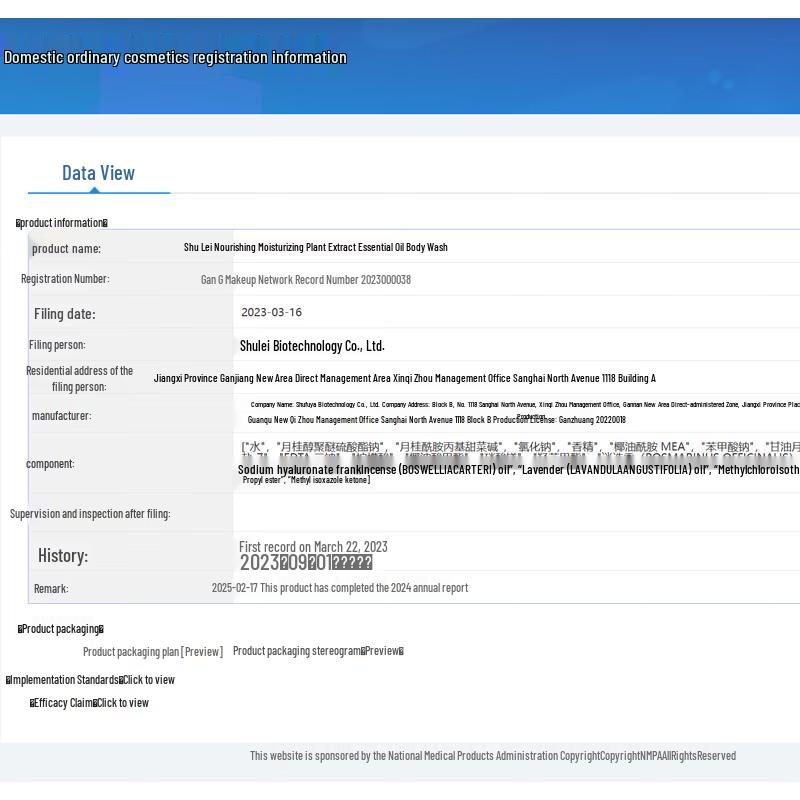Click the registration number 2023000038 value
This screenshot has height=800, width=800.
305,280
